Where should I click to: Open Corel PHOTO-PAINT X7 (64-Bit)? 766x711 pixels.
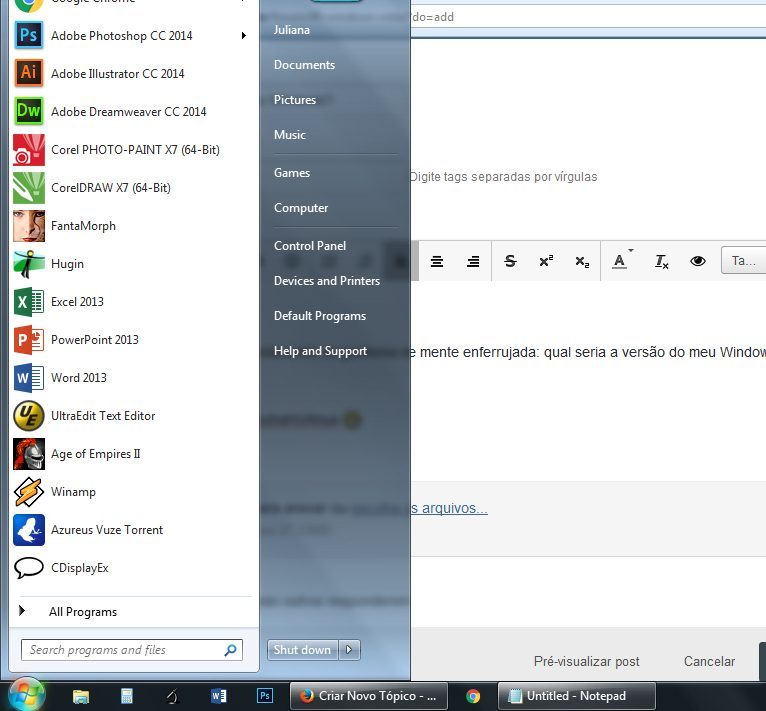click(135, 150)
